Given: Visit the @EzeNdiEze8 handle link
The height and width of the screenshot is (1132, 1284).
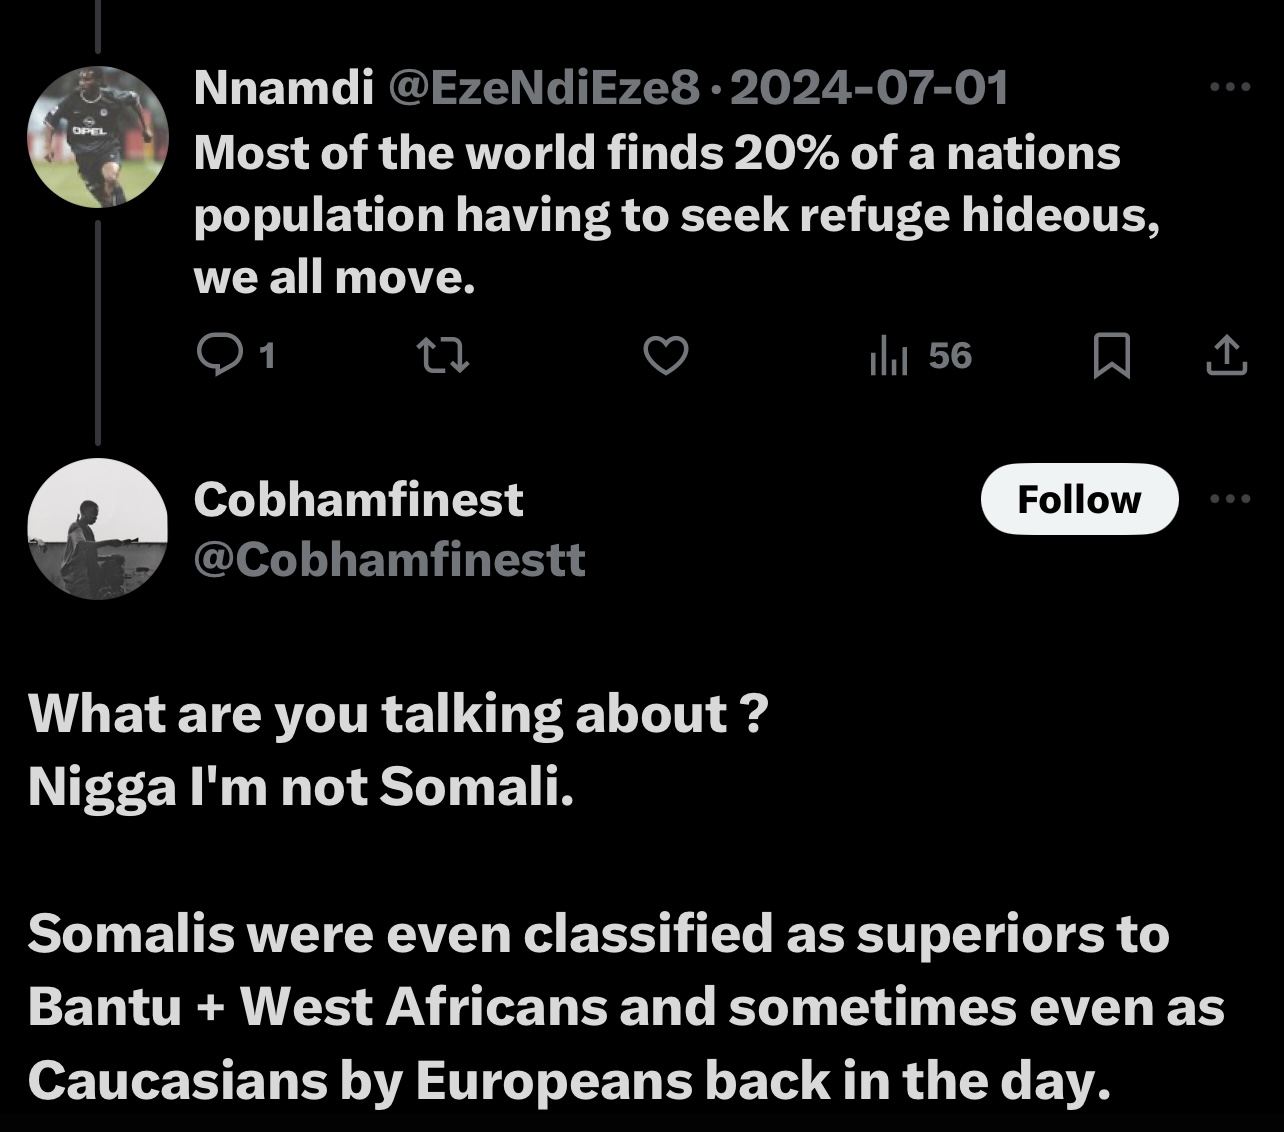Looking at the screenshot, I should 542,90.
